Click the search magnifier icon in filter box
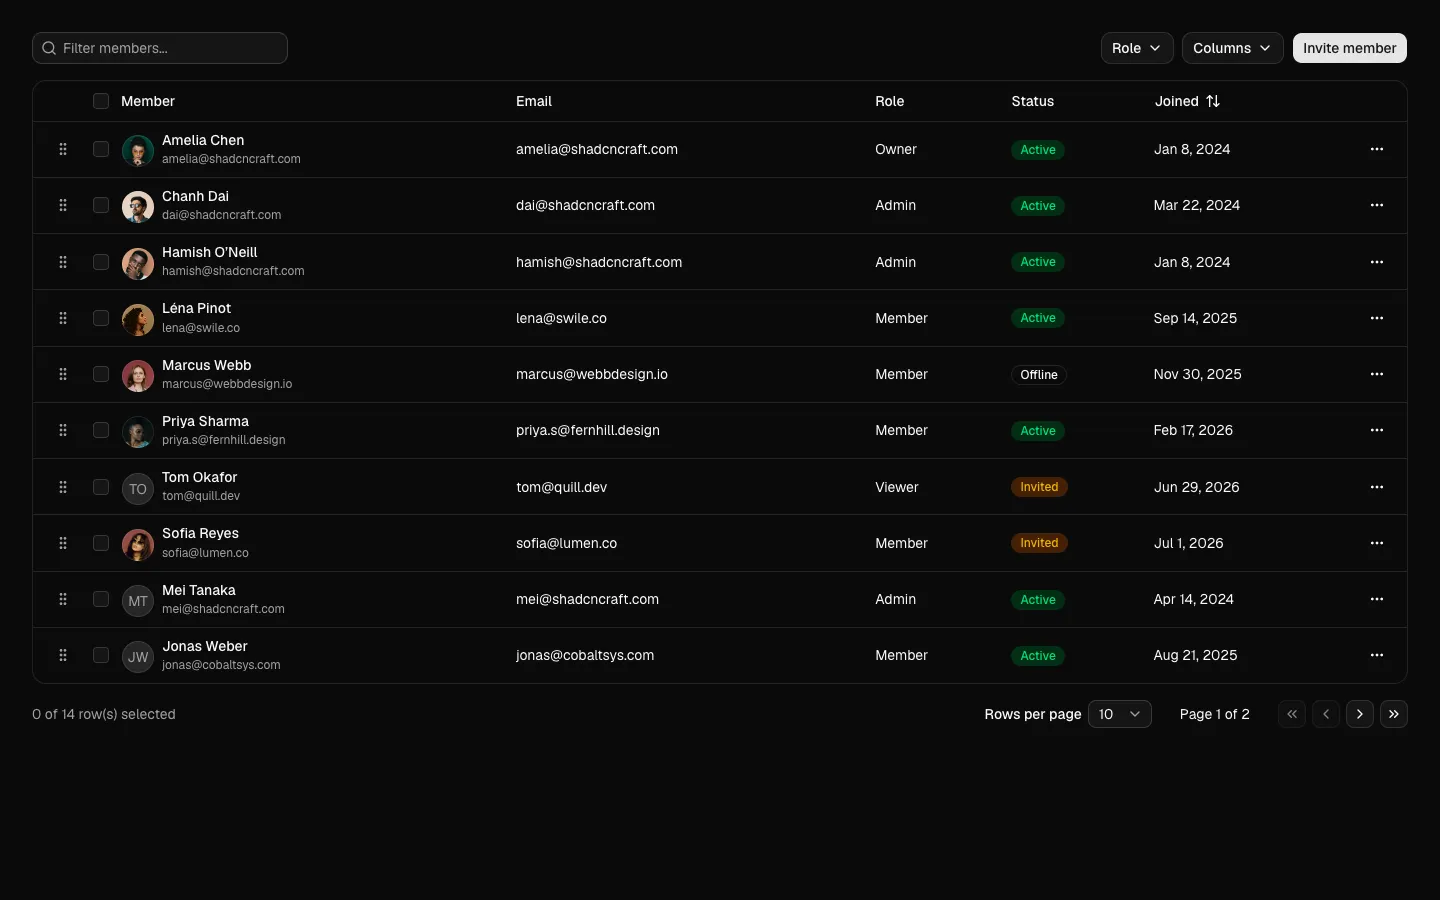This screenshot has width=1440, height=900. coord(49,48)
